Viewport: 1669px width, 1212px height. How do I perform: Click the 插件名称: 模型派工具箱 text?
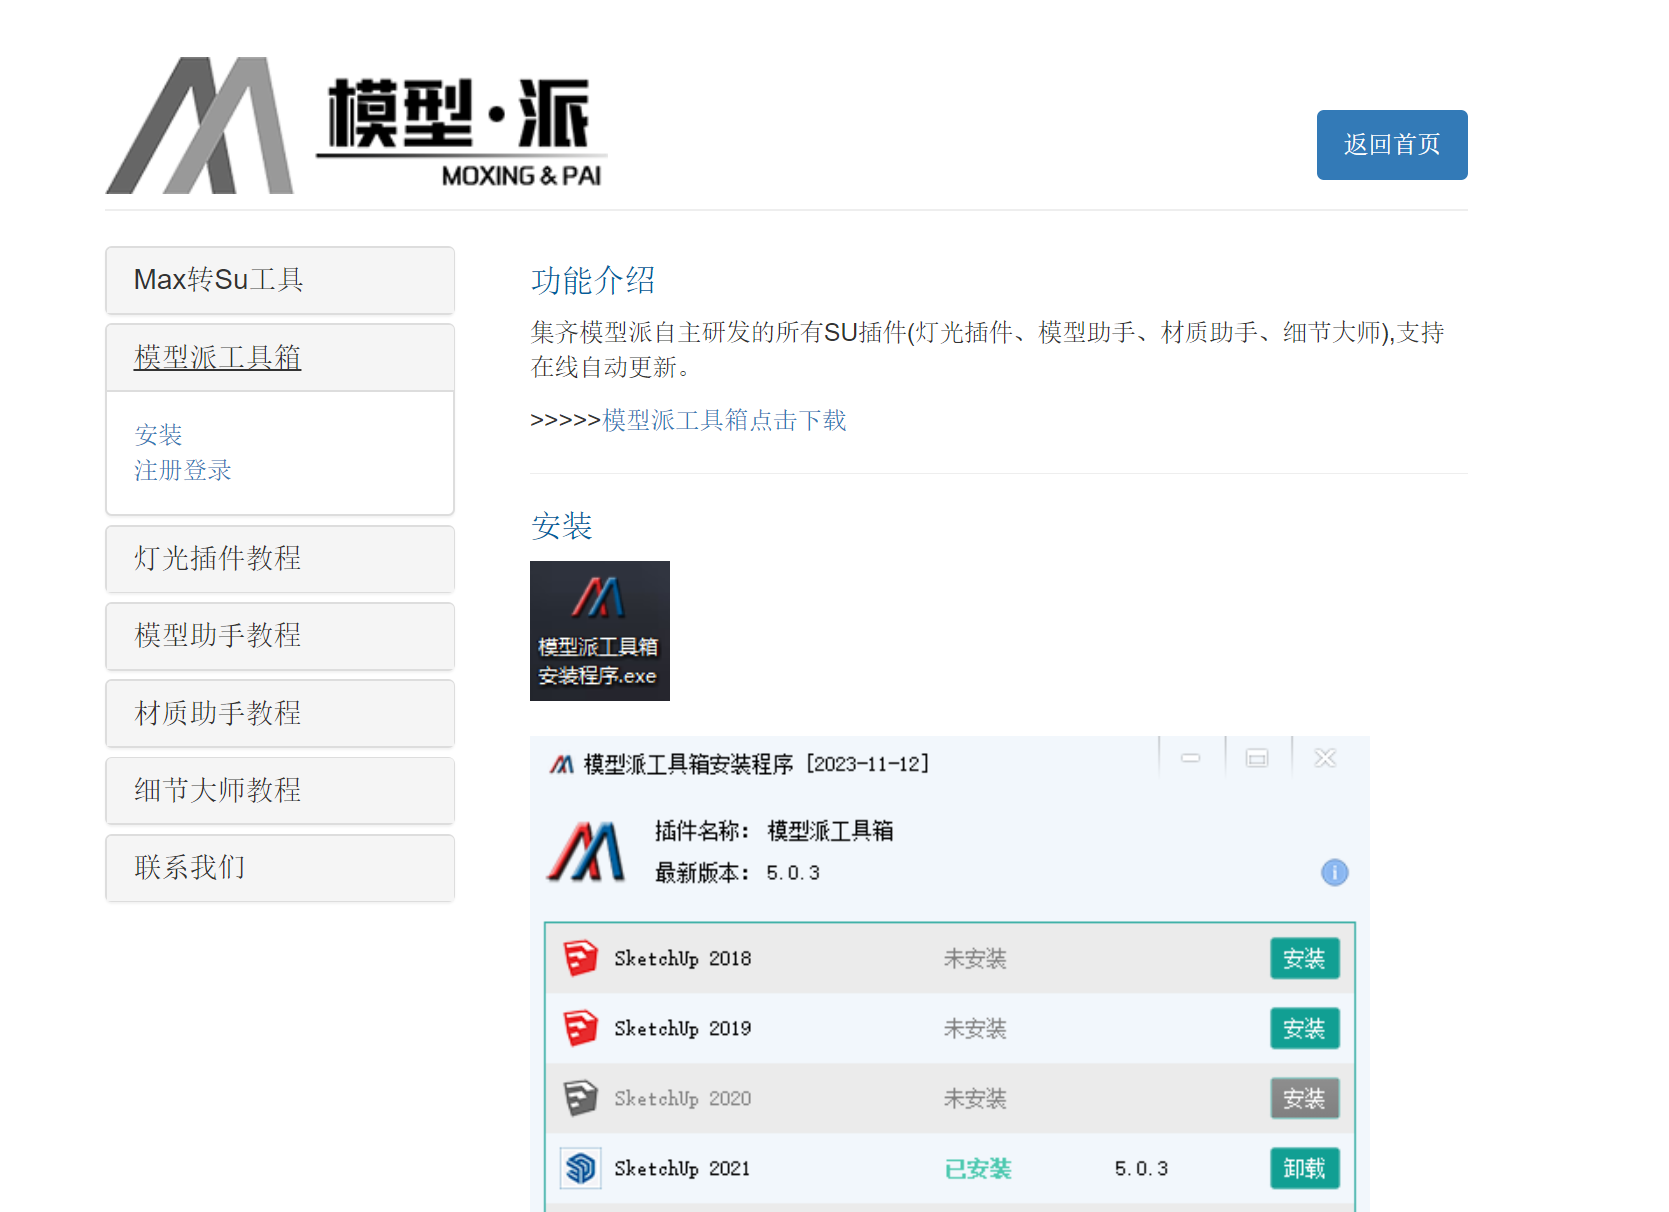(774, 831)
